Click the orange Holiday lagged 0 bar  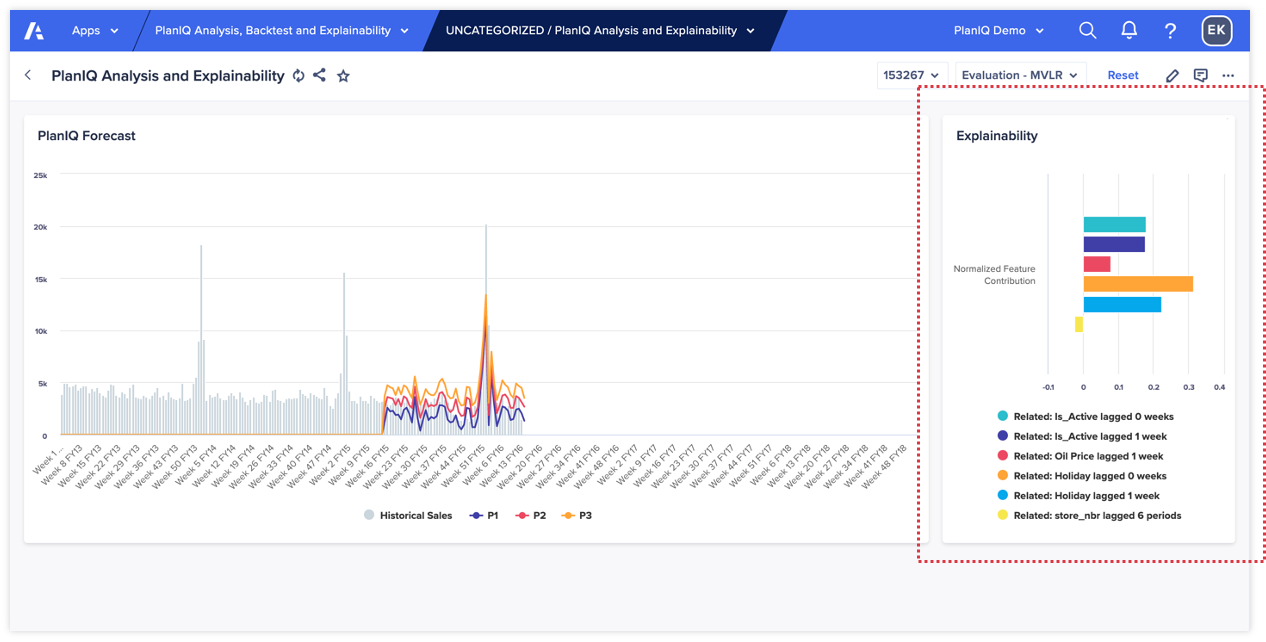(1138, 284)
